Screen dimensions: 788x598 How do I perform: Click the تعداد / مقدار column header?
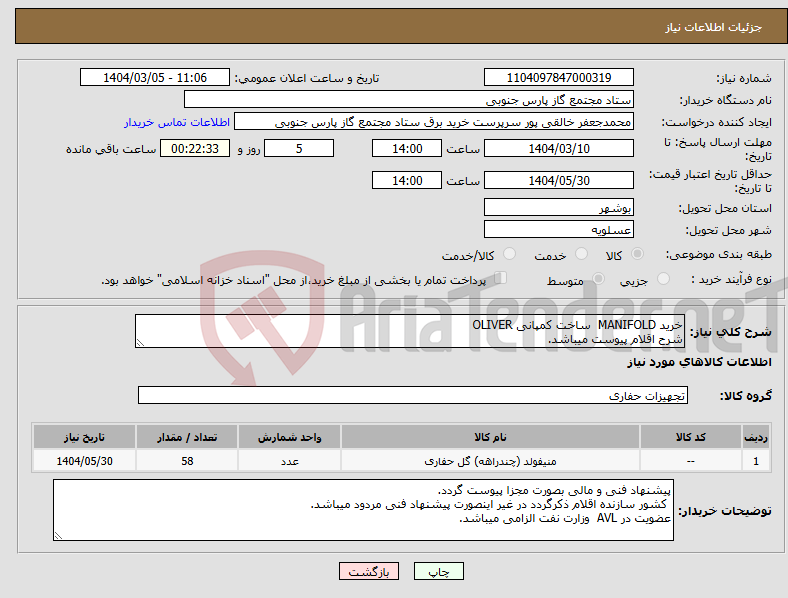click(x=187, y=437)
